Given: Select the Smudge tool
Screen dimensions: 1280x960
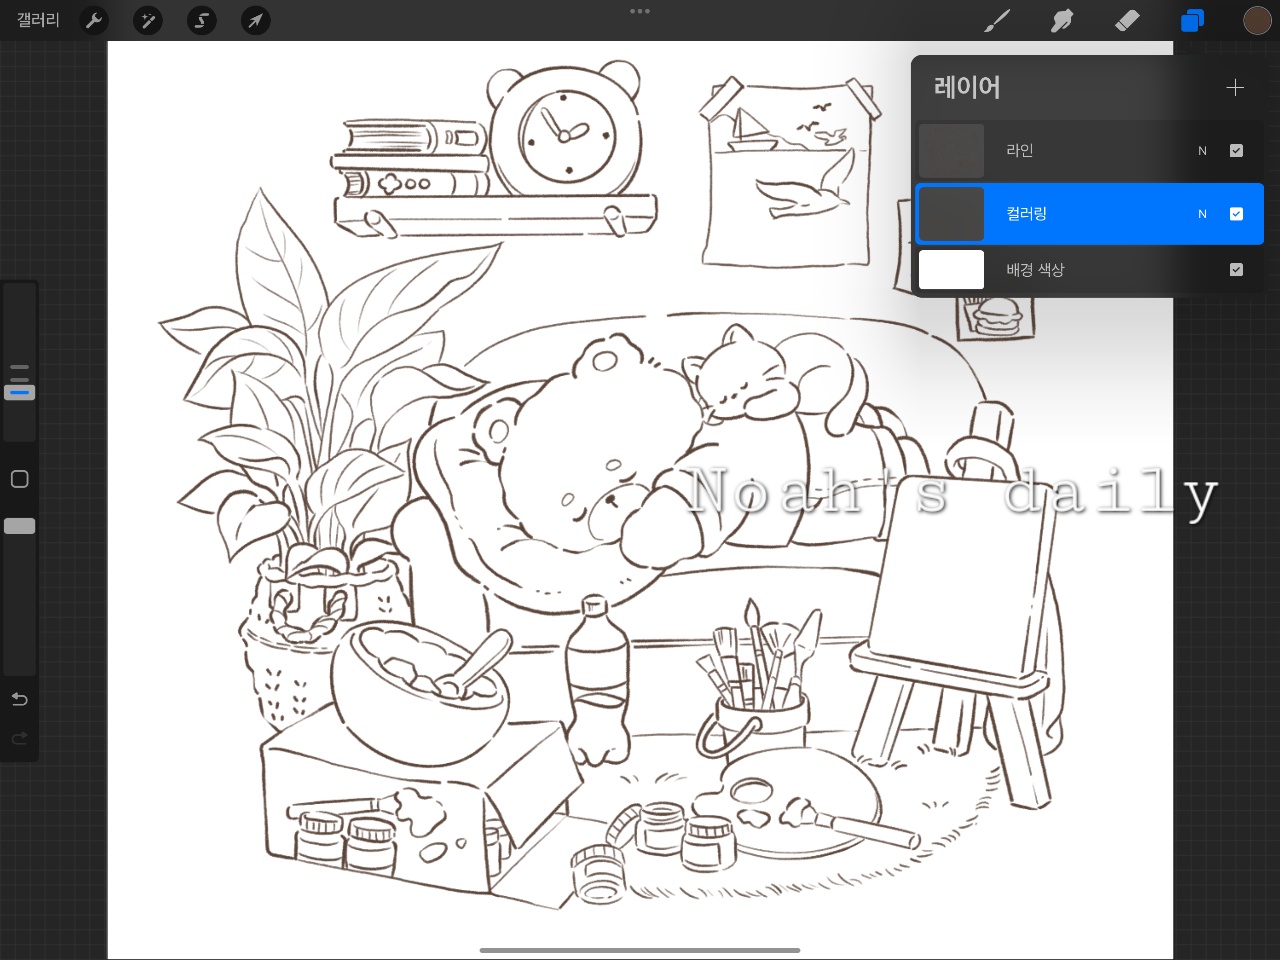Looking at the screenshot, I should coord(1062,20).
